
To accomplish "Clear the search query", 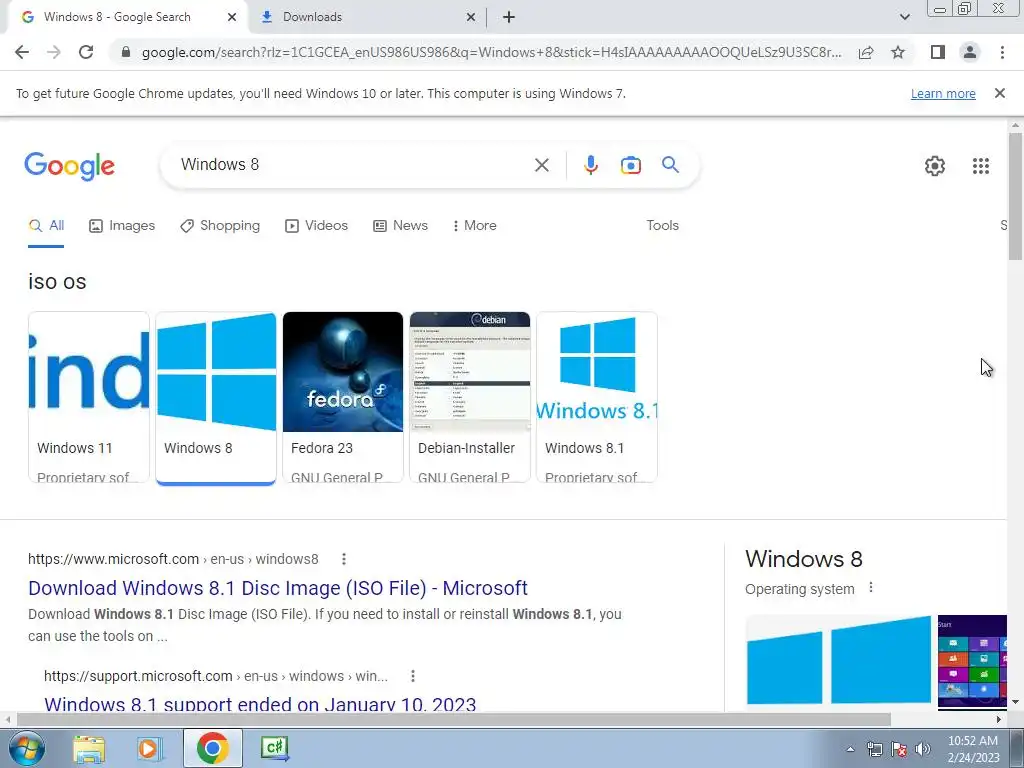I will coord(541,165).
